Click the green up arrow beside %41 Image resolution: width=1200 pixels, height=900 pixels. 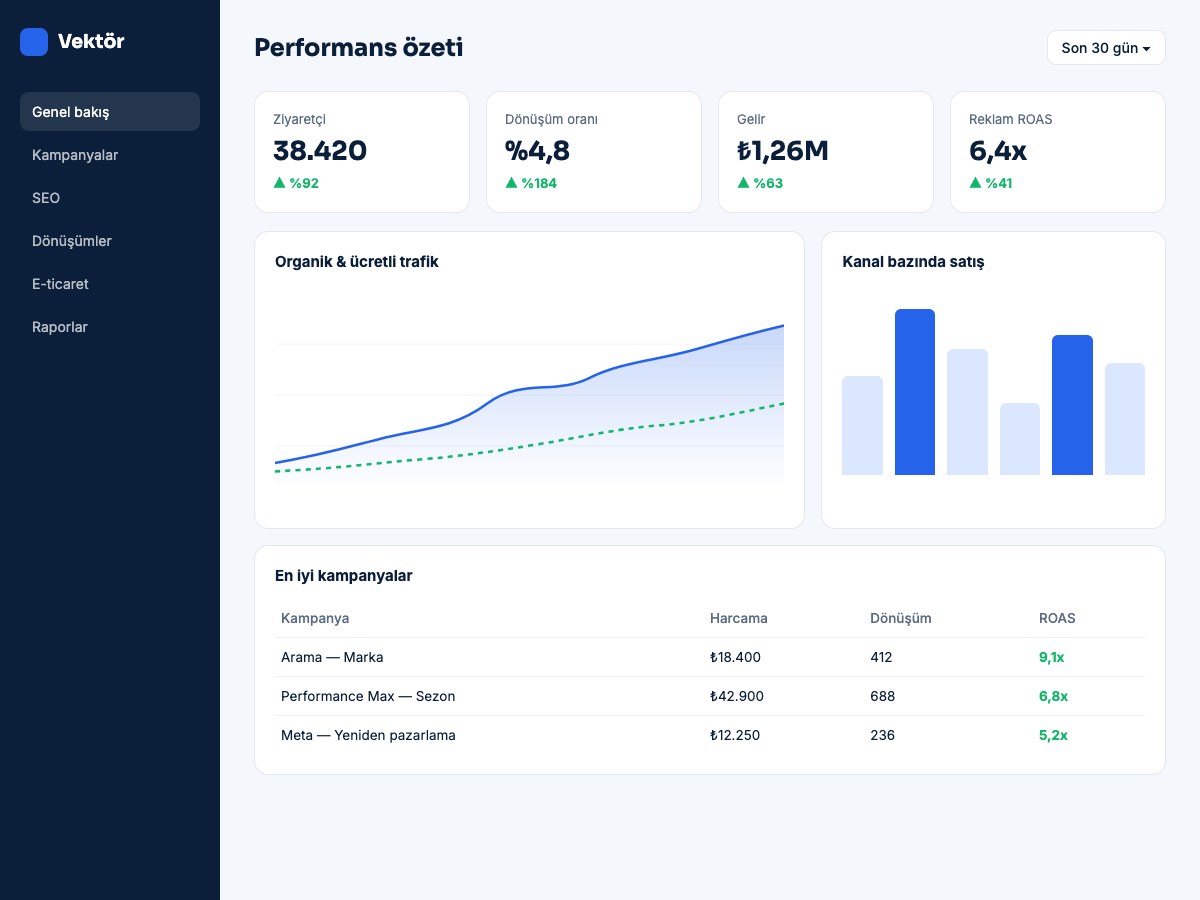[x=976, y=183]
